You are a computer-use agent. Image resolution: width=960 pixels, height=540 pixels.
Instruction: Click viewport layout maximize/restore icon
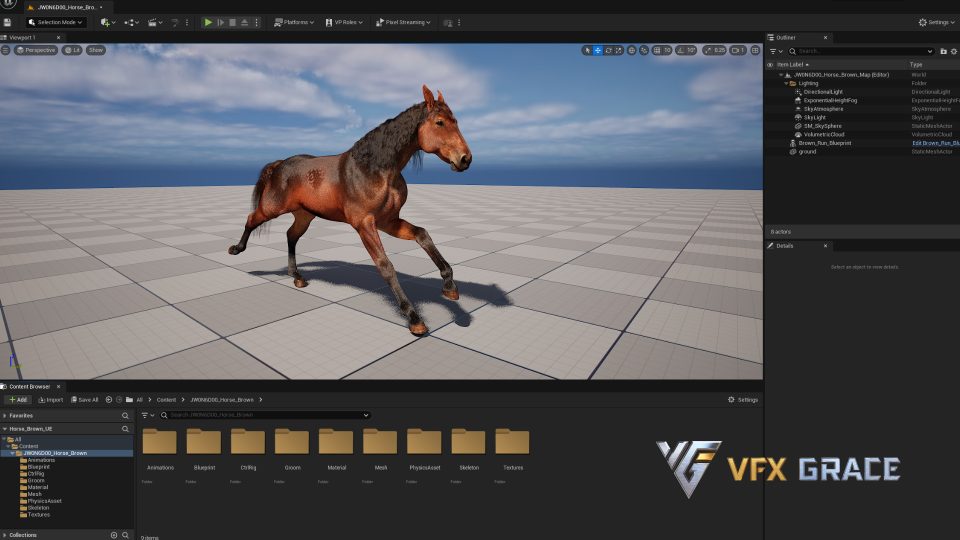pos(756,50)
